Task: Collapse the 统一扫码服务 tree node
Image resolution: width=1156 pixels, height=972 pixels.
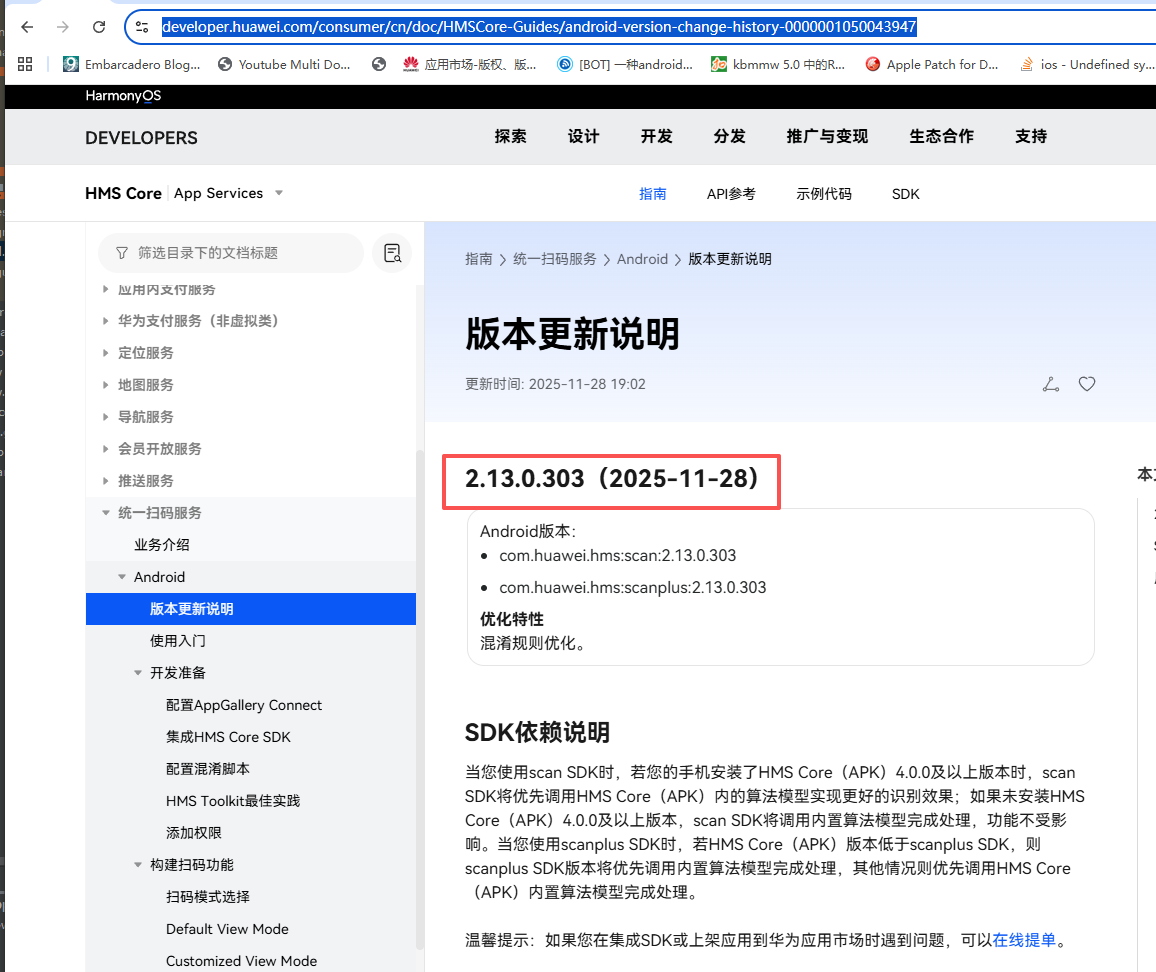Action: (x=107, y=513)
